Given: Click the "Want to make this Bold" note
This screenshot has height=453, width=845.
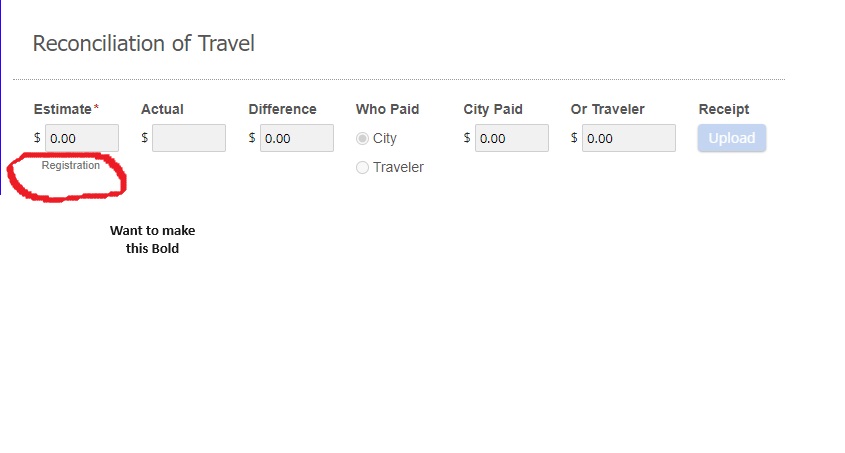Looking at the screenshot, I should (x=152, y=239).
